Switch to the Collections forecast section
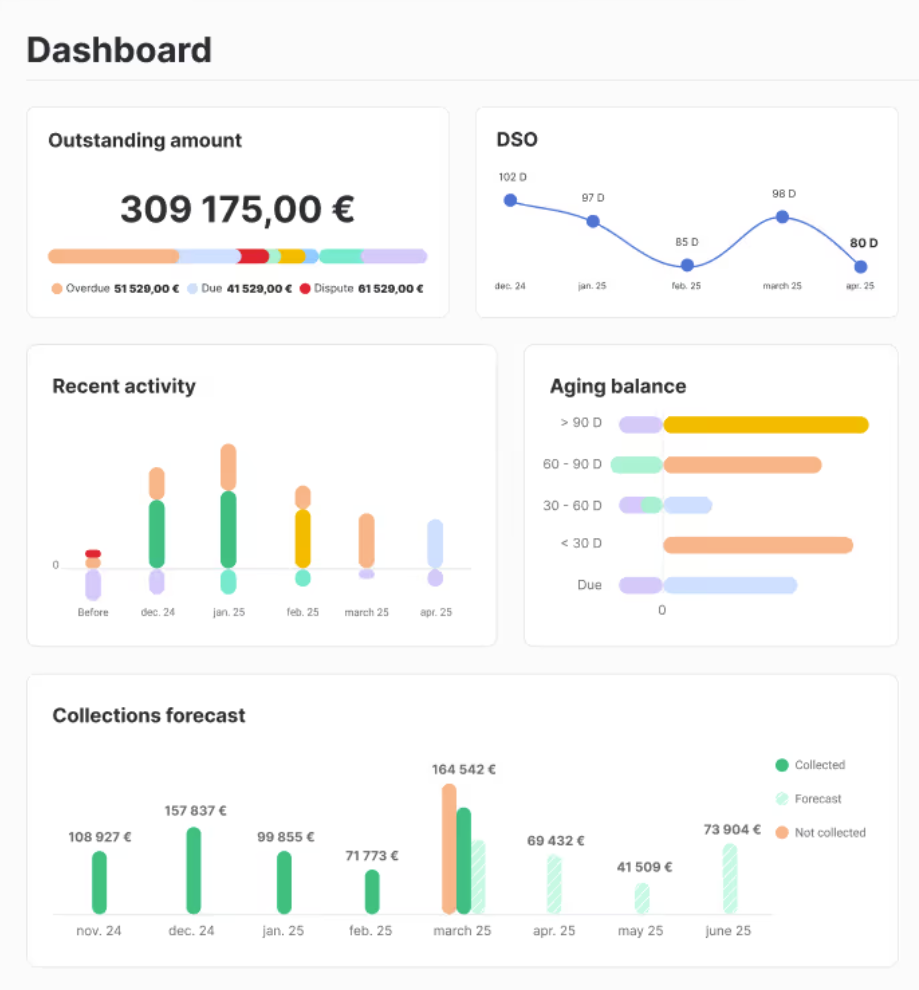919x990 pixels. pos(148,715)
